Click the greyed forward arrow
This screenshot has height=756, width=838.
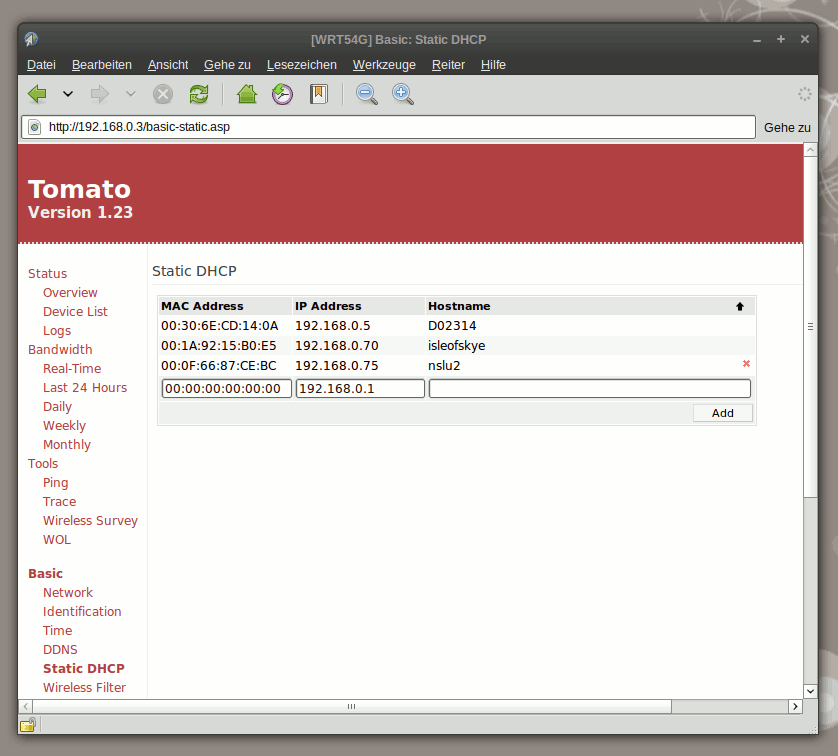[x=100, y=94]
